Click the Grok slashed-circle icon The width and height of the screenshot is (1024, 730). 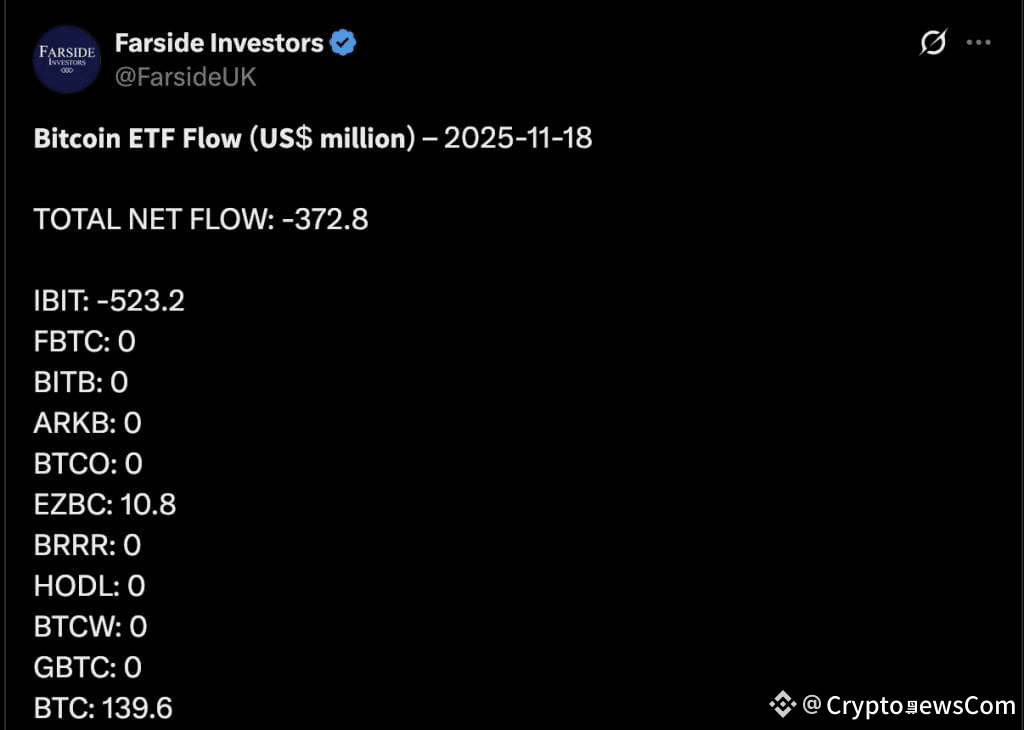pos(933,42)
